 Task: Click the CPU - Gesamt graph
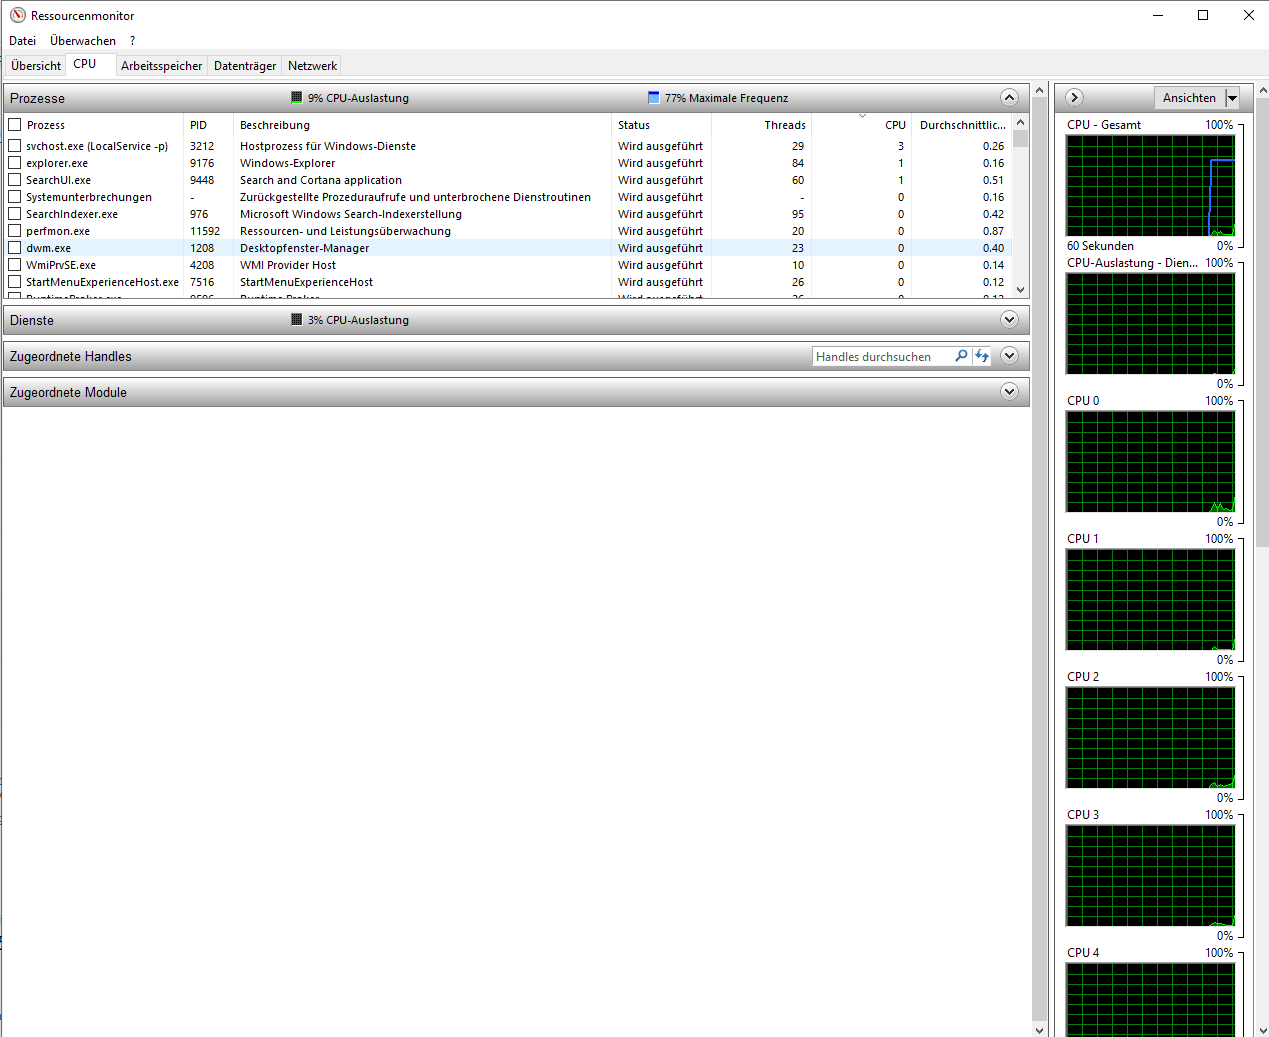[x=1151, y=185]
